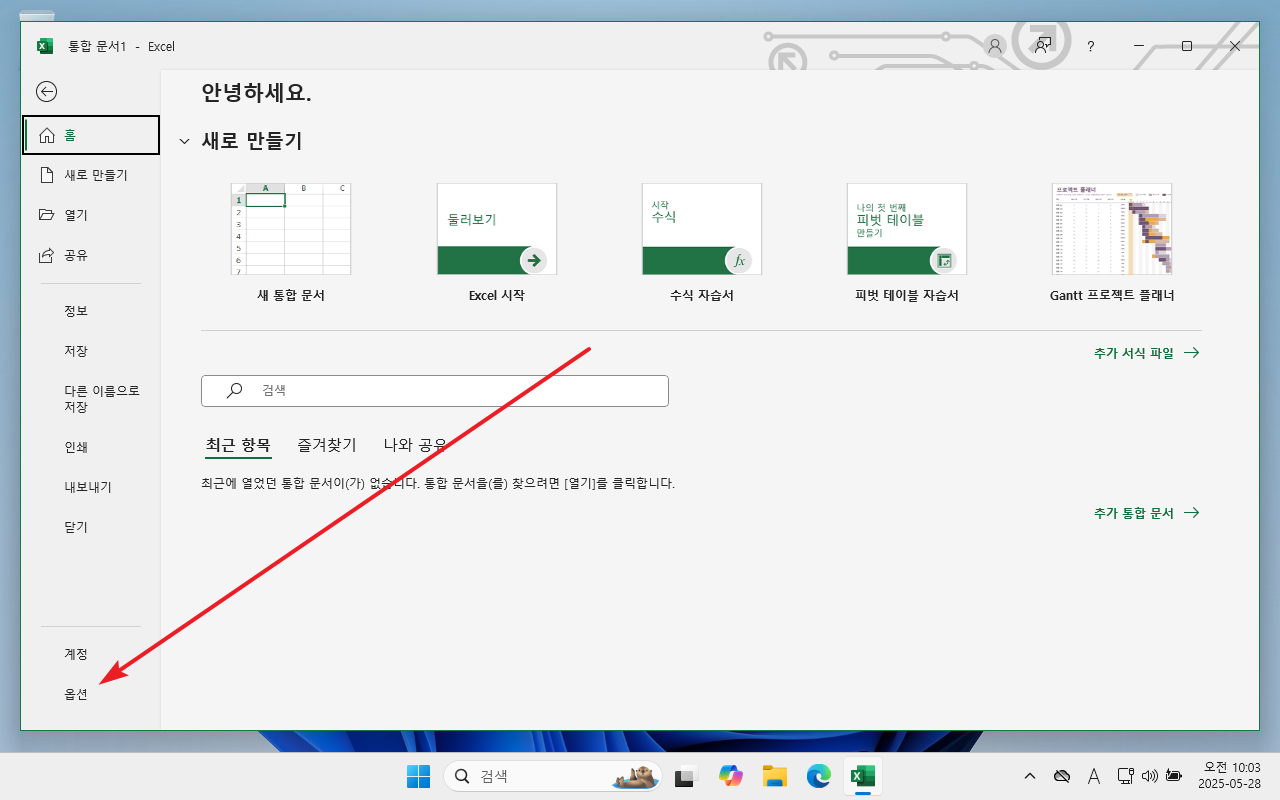Click the account profile icon in title bar
The image size is (1280, 800).
[x=994, y=46]
